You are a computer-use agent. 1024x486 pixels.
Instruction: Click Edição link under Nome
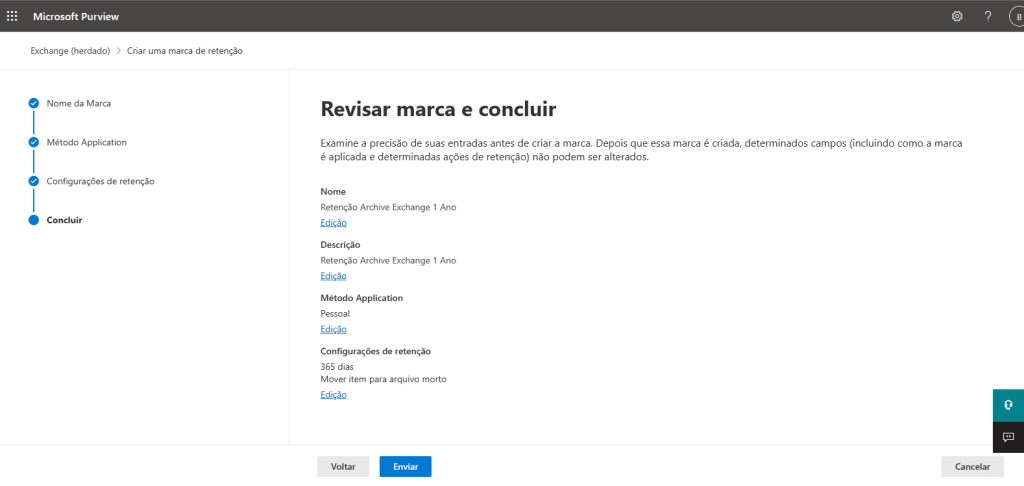pos(333,223)
